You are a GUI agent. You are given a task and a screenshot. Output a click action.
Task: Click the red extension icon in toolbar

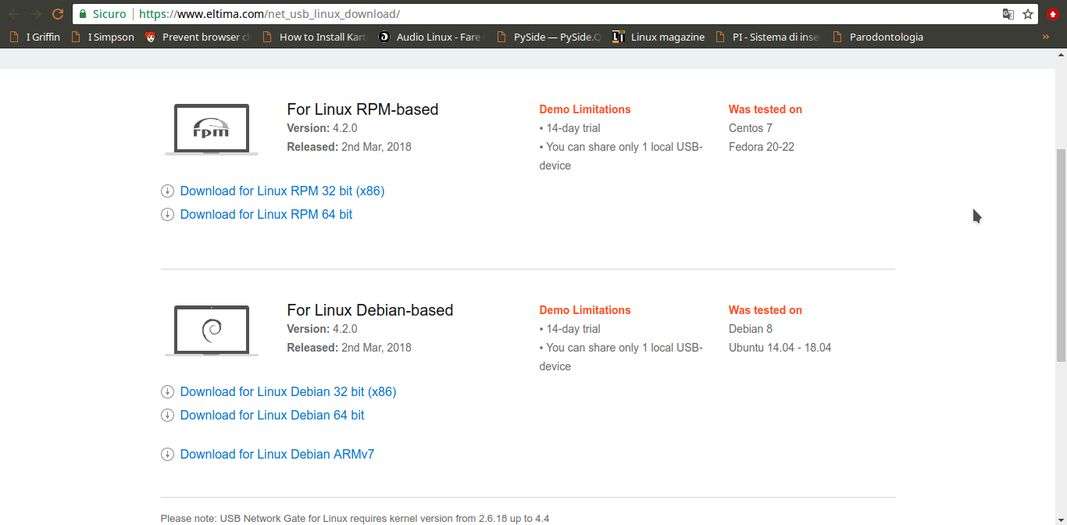pos(1052,14)
